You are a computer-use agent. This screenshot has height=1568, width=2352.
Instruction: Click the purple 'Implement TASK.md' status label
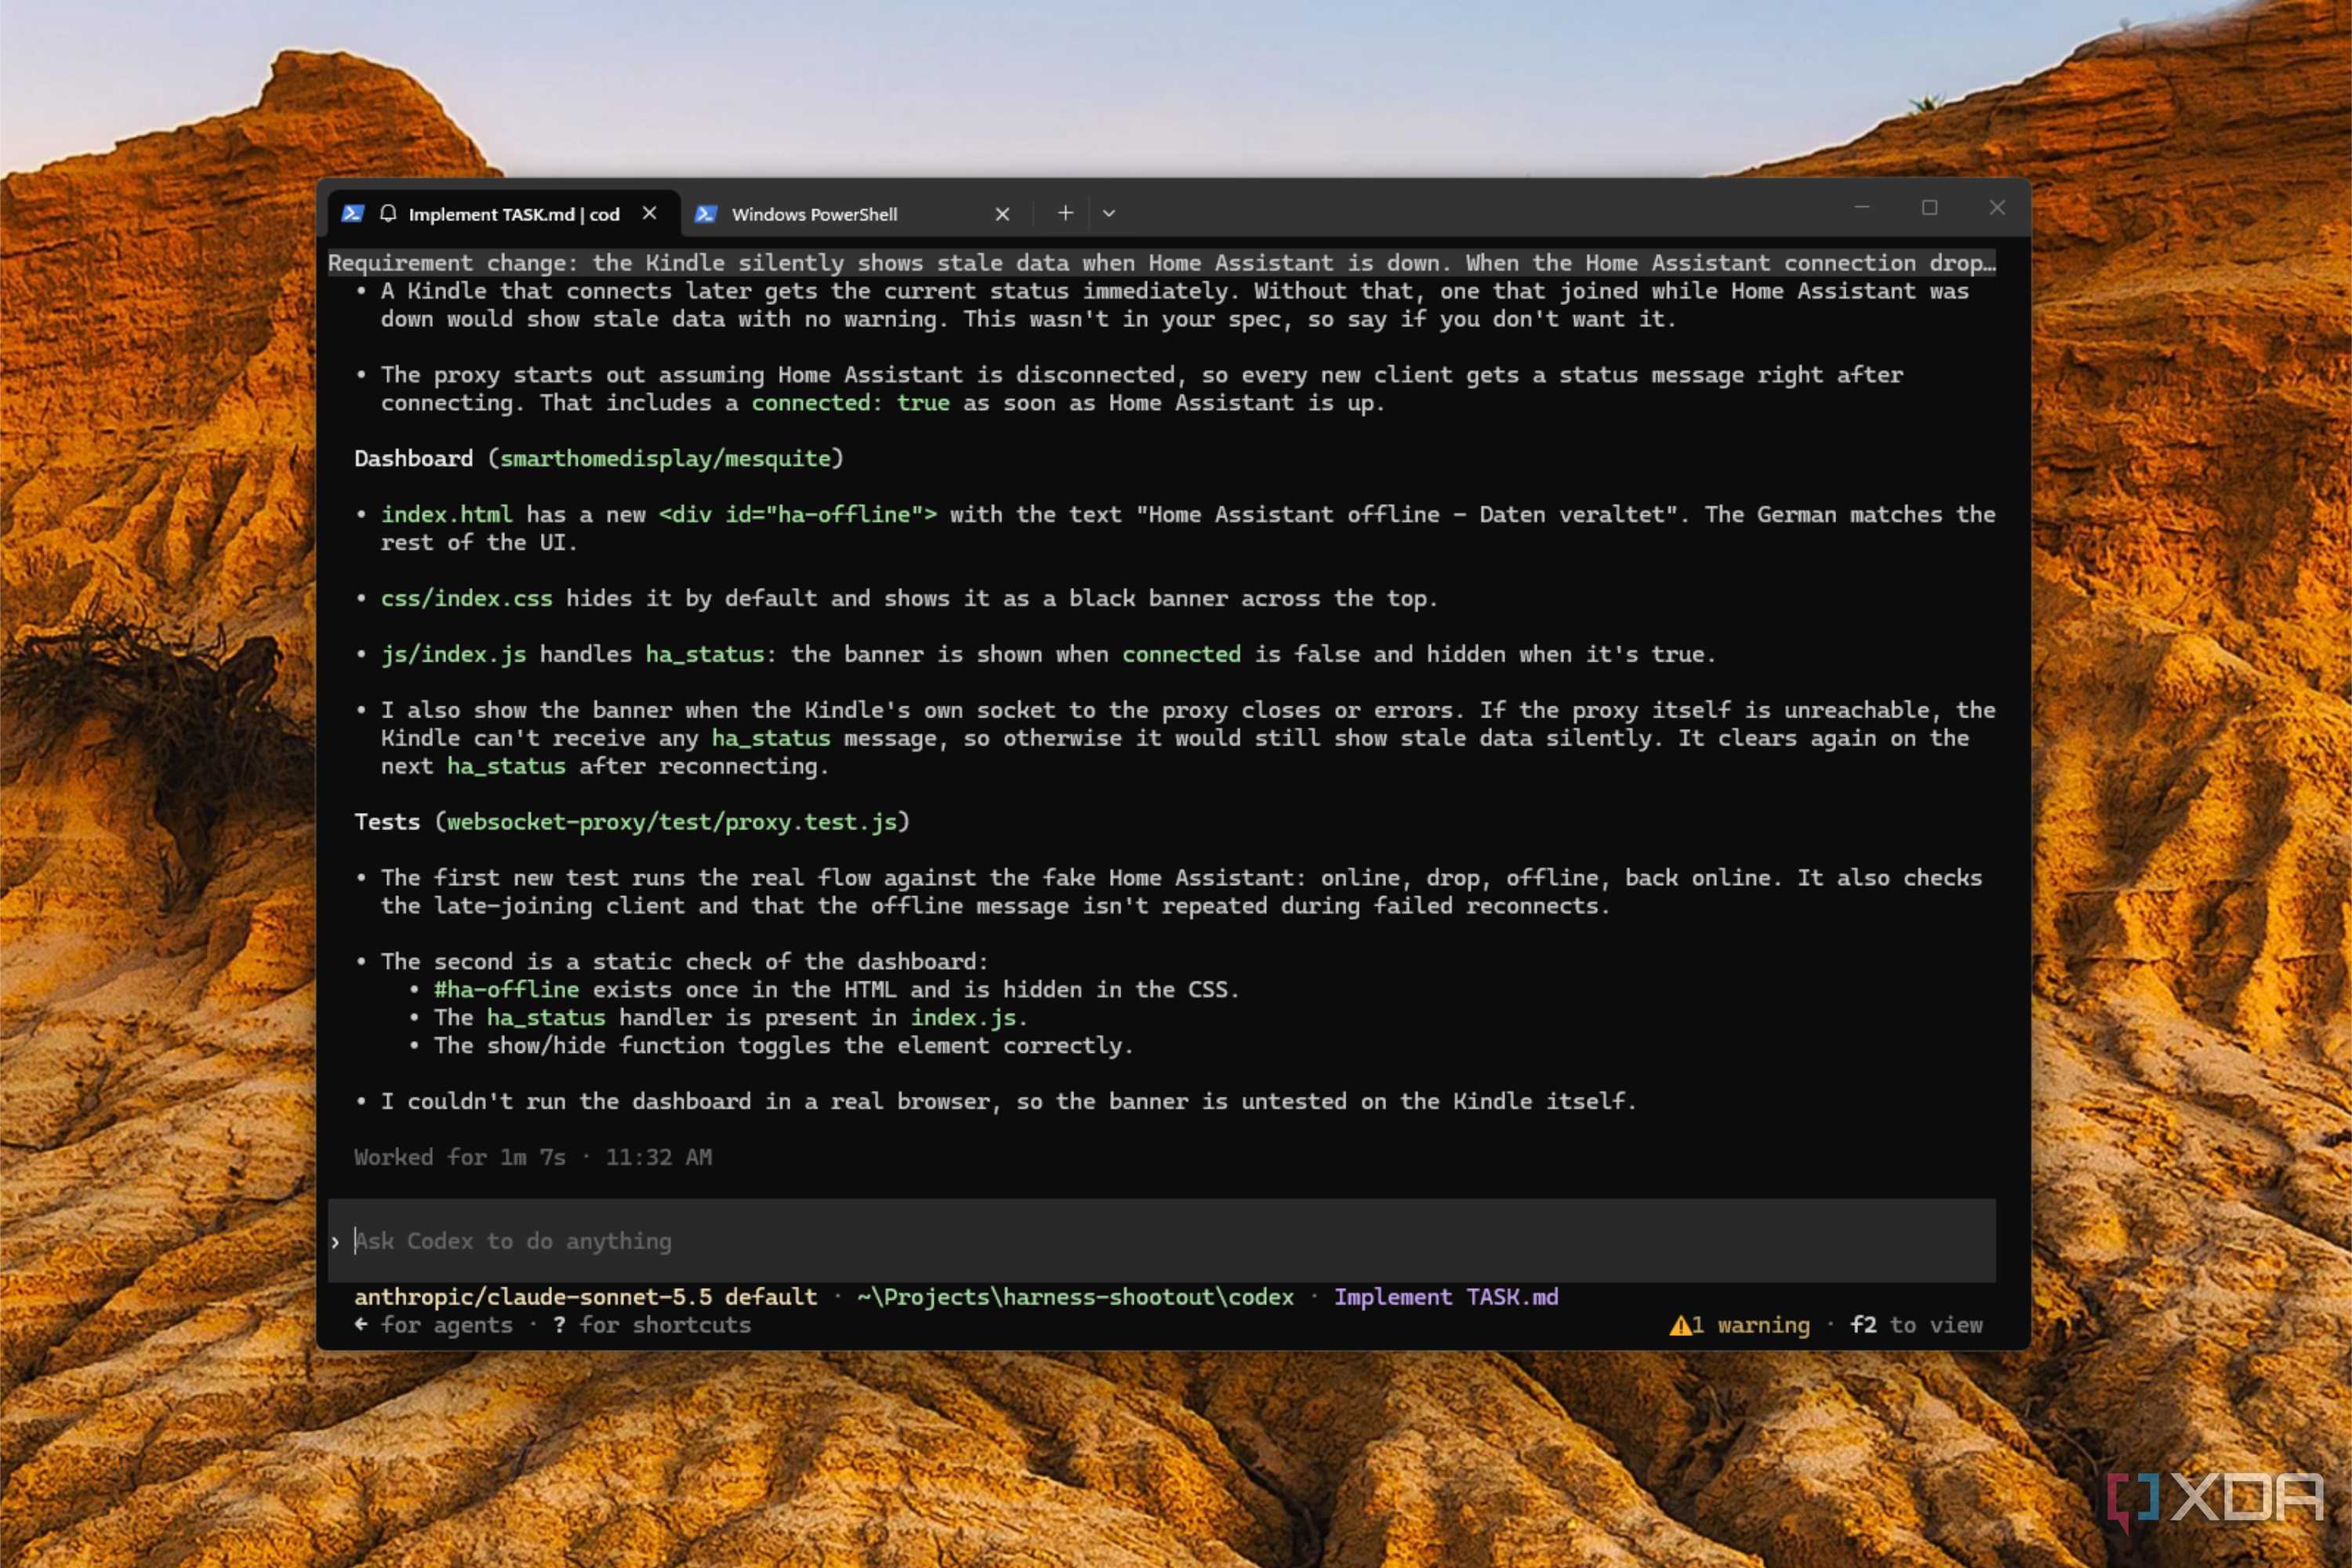(1446, 1297)
